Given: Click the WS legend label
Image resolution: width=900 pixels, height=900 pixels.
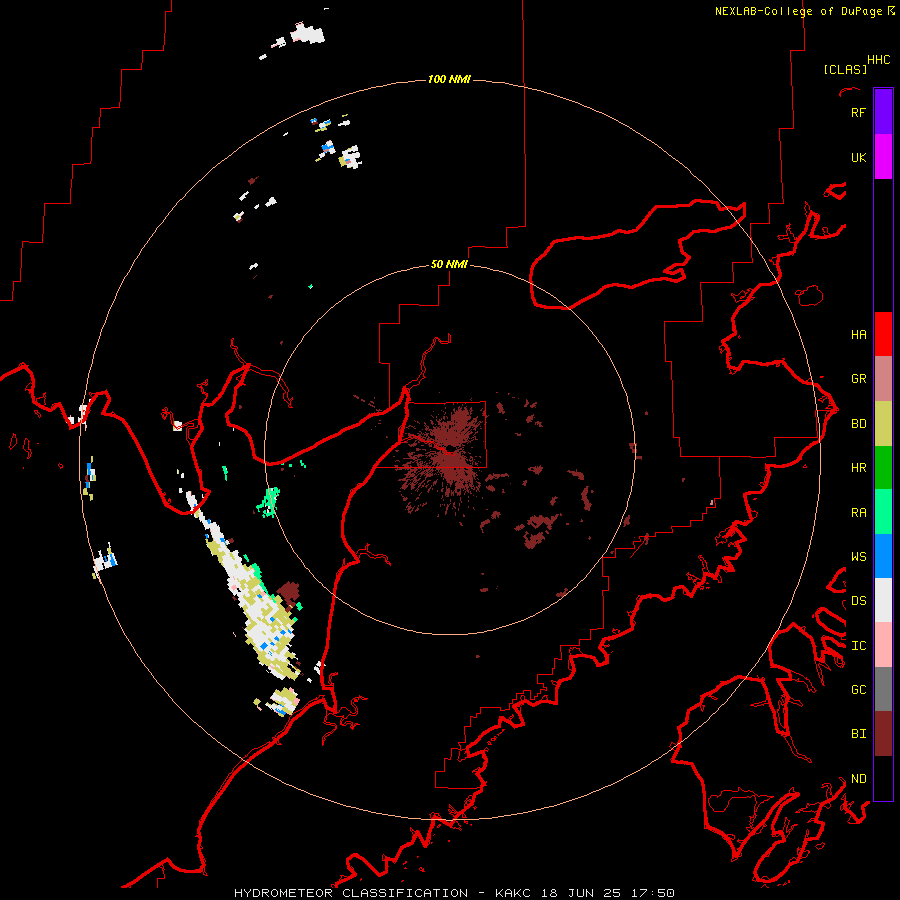Looking at the screenshot, I should coord(858,556).
